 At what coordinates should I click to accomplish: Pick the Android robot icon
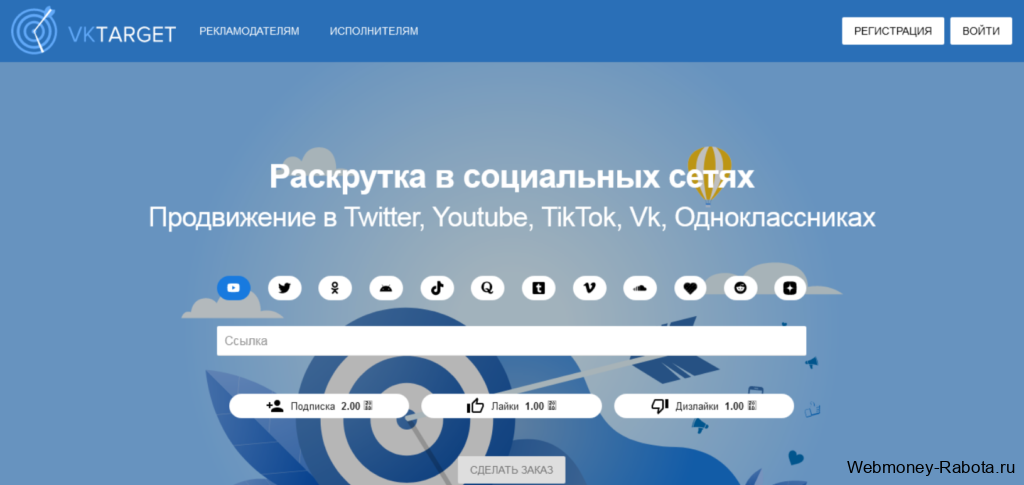tap(386, 288)
